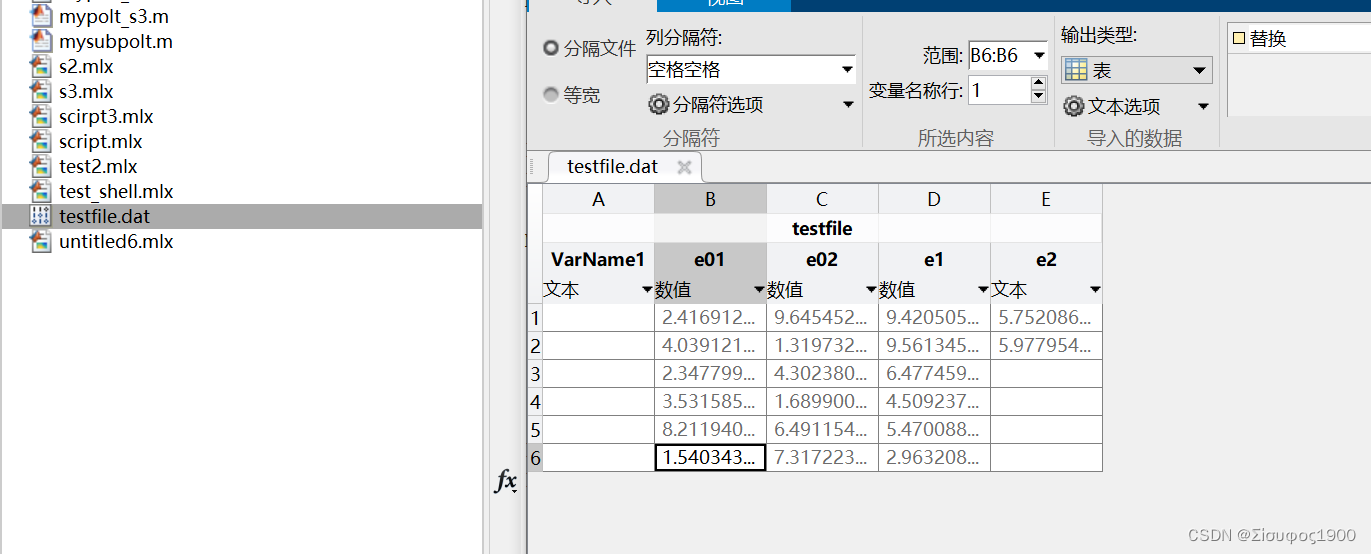Click cell containing 1.540343...

[710, 458]
